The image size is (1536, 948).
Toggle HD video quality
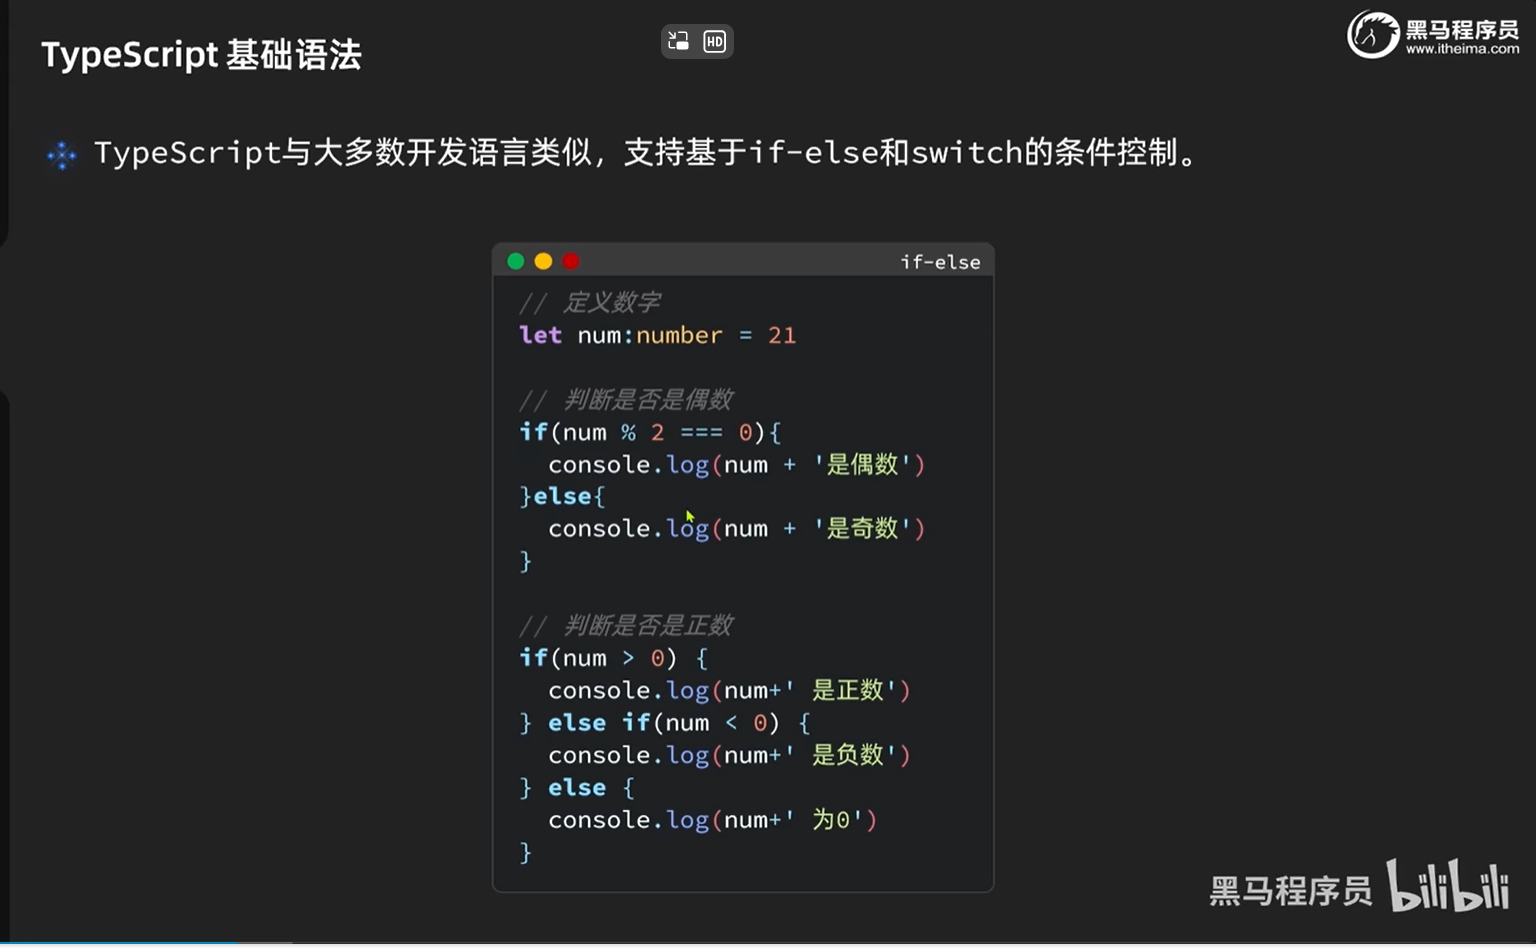pos(714,41)
